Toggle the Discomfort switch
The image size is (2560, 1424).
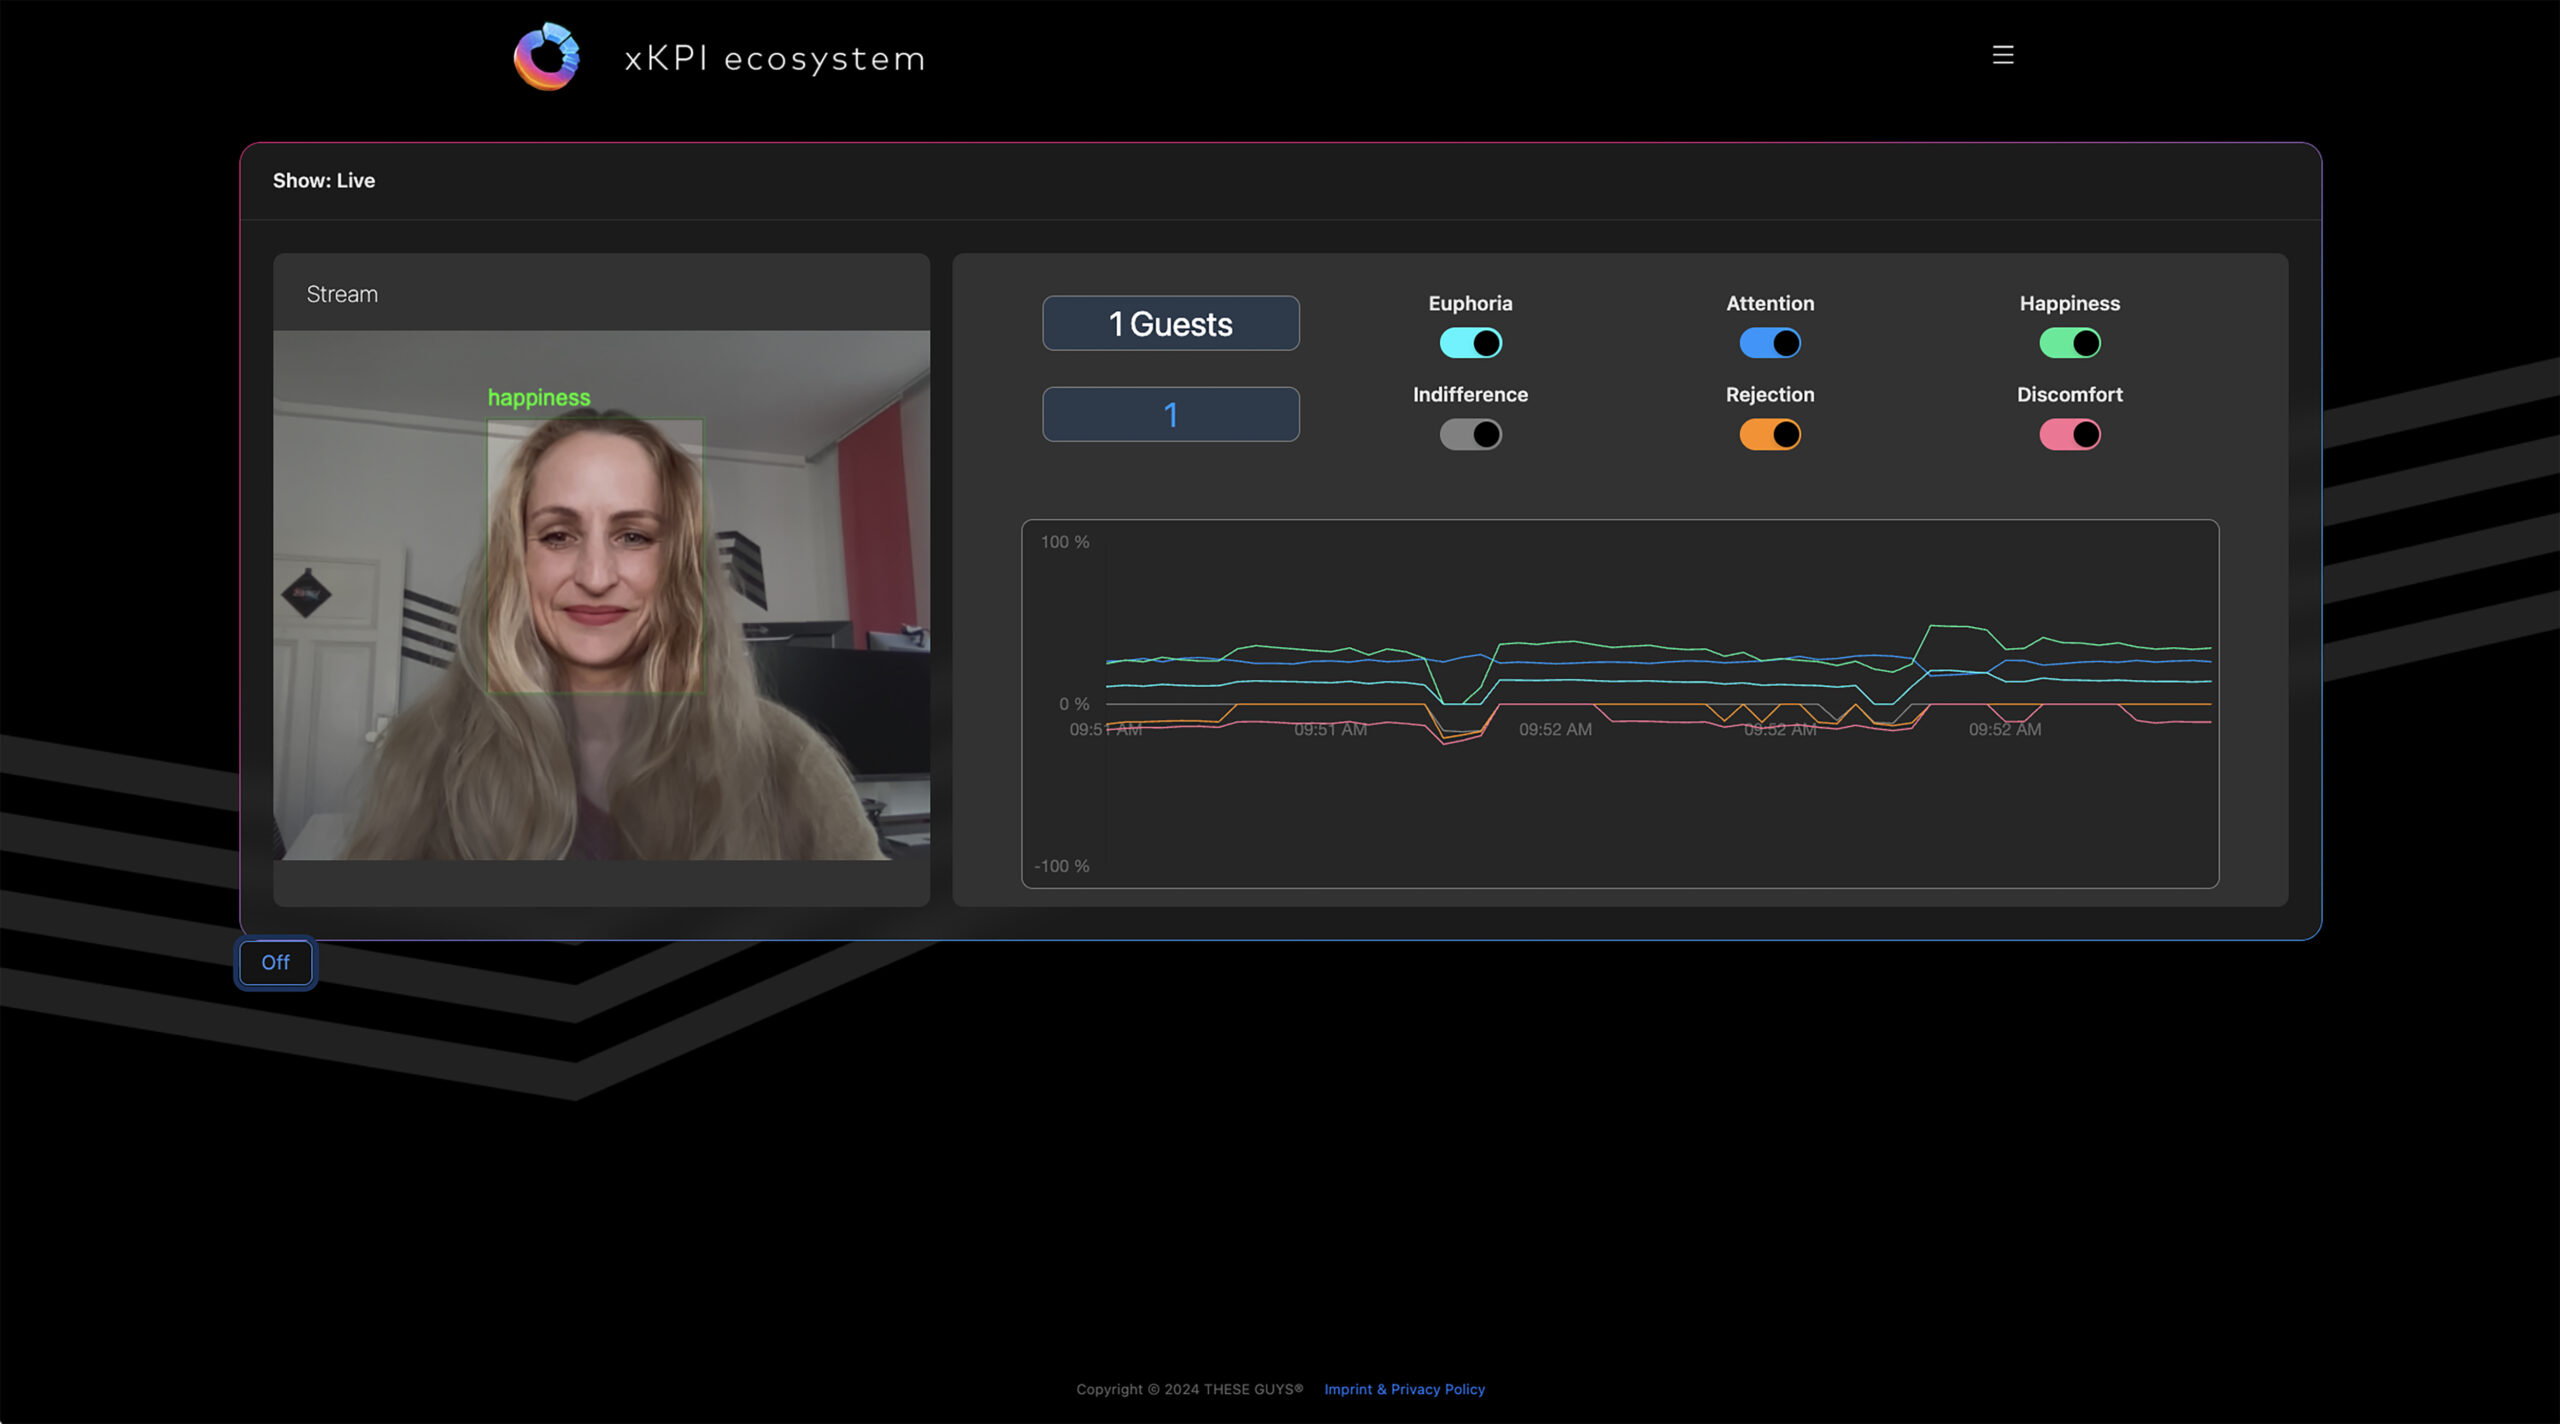2069,434
